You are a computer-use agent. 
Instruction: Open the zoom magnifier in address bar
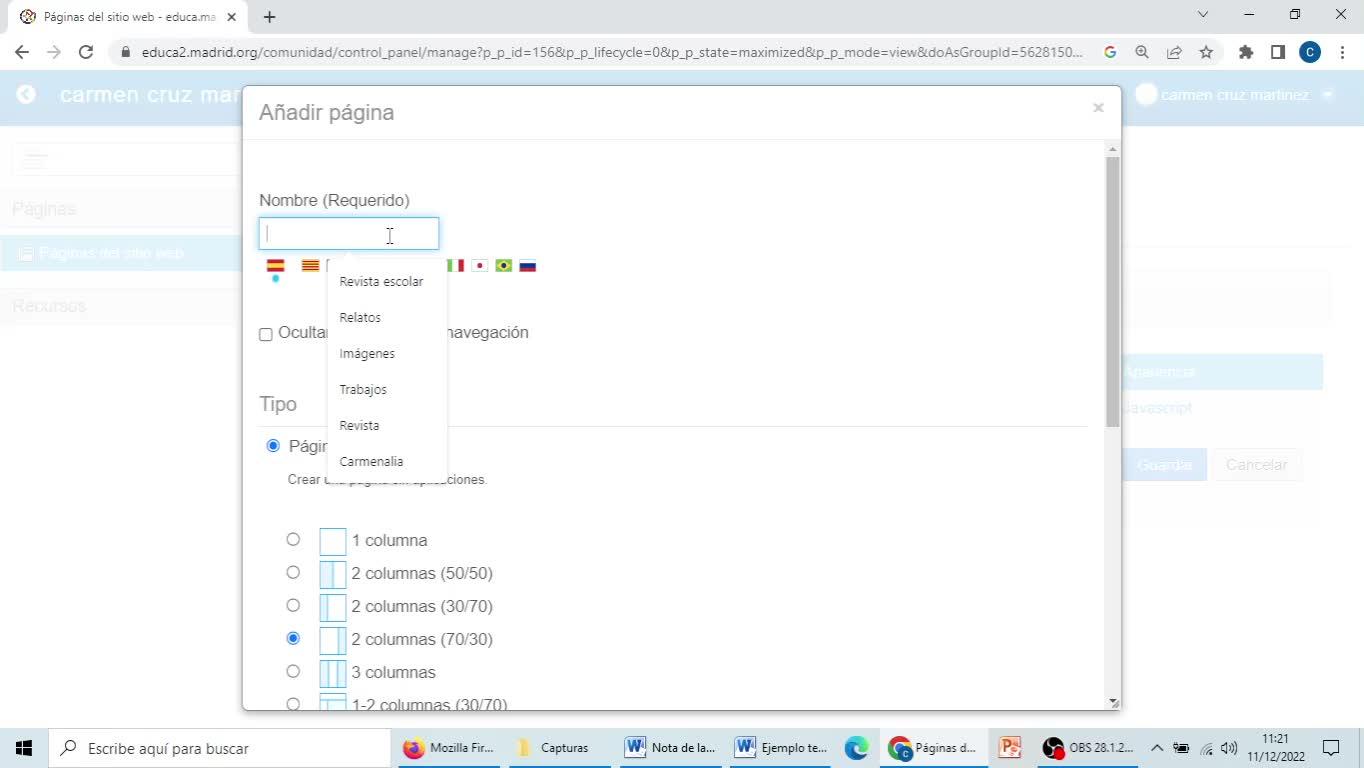tap(1142, 52)
